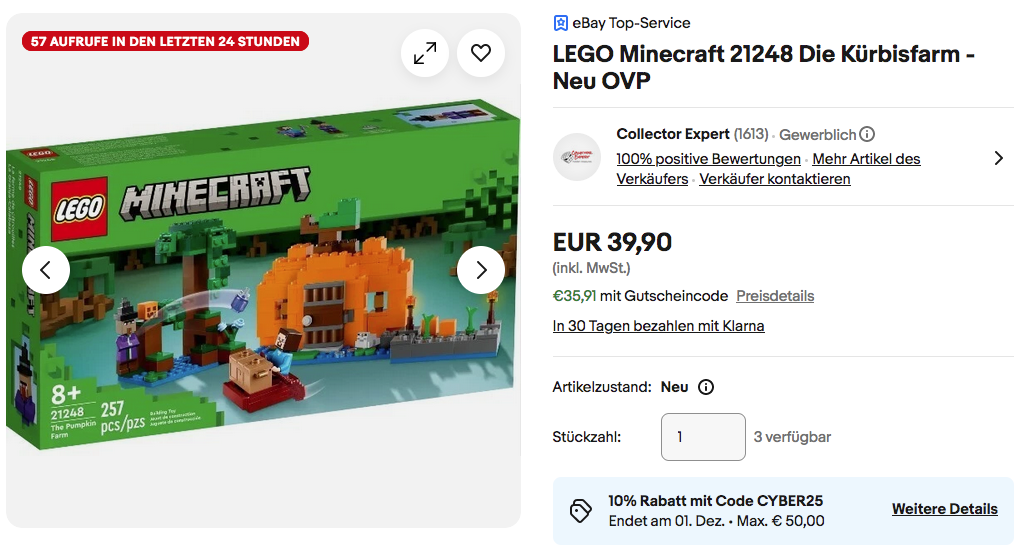Expand seller details with right chevron

coord(998,158)
